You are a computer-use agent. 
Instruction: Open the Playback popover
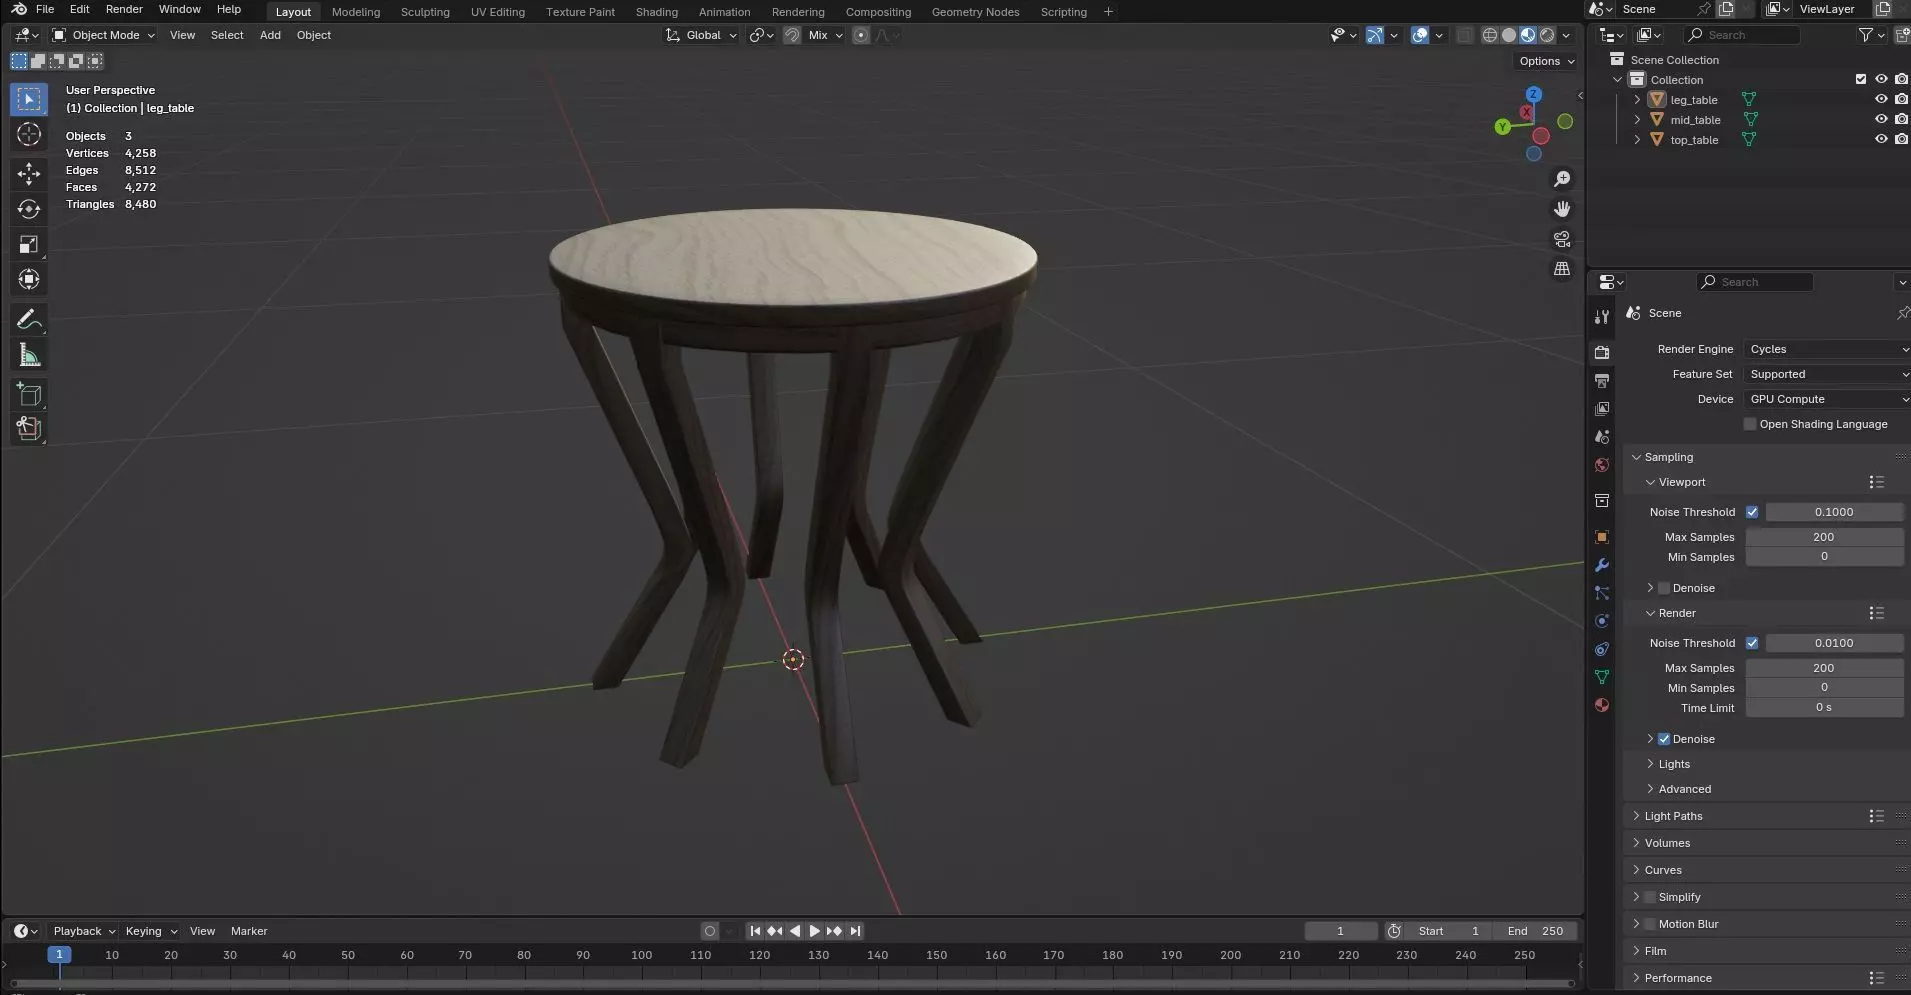(83, 931)
